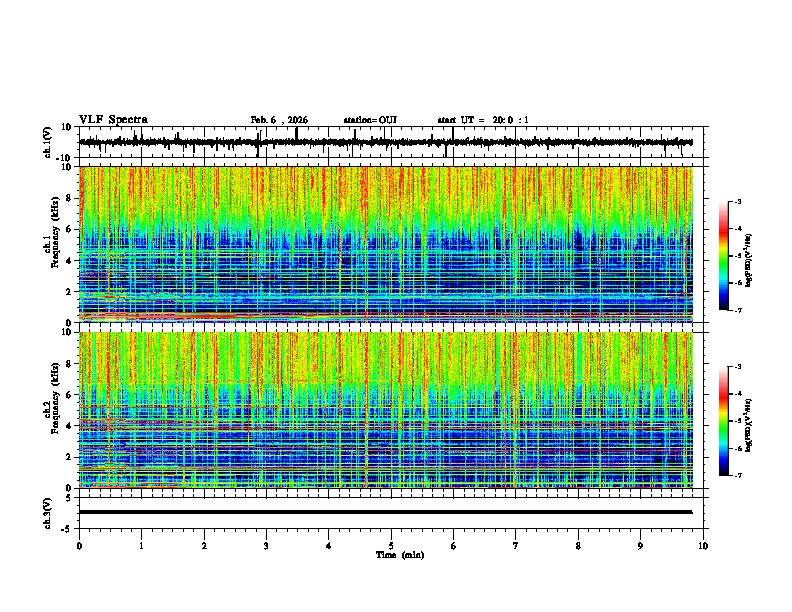This screenshot has width=792, height=612.
Task: Click the ch.1 "Frequency (kHz)" axis label
Action: click(x=56, y=233)
